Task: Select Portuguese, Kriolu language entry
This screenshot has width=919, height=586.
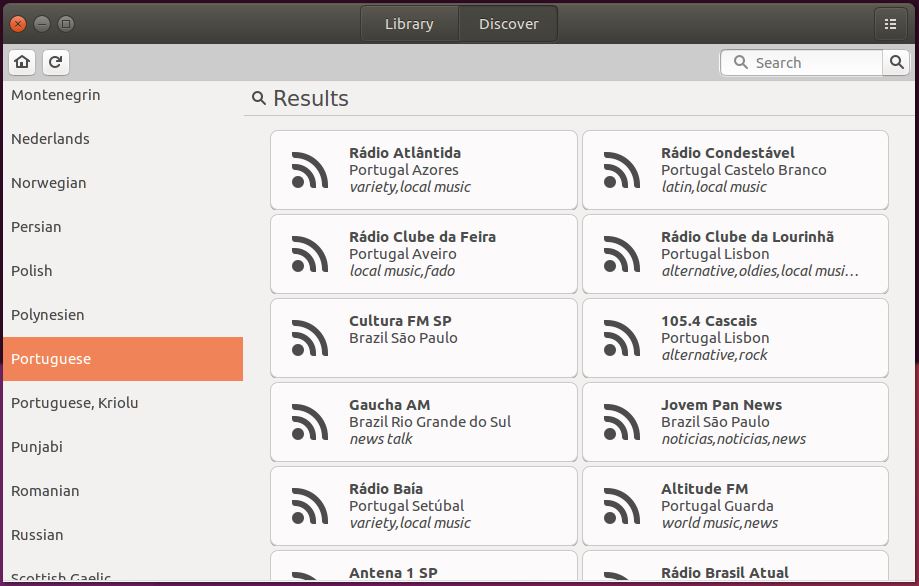Action: click(x=75, y=403)
